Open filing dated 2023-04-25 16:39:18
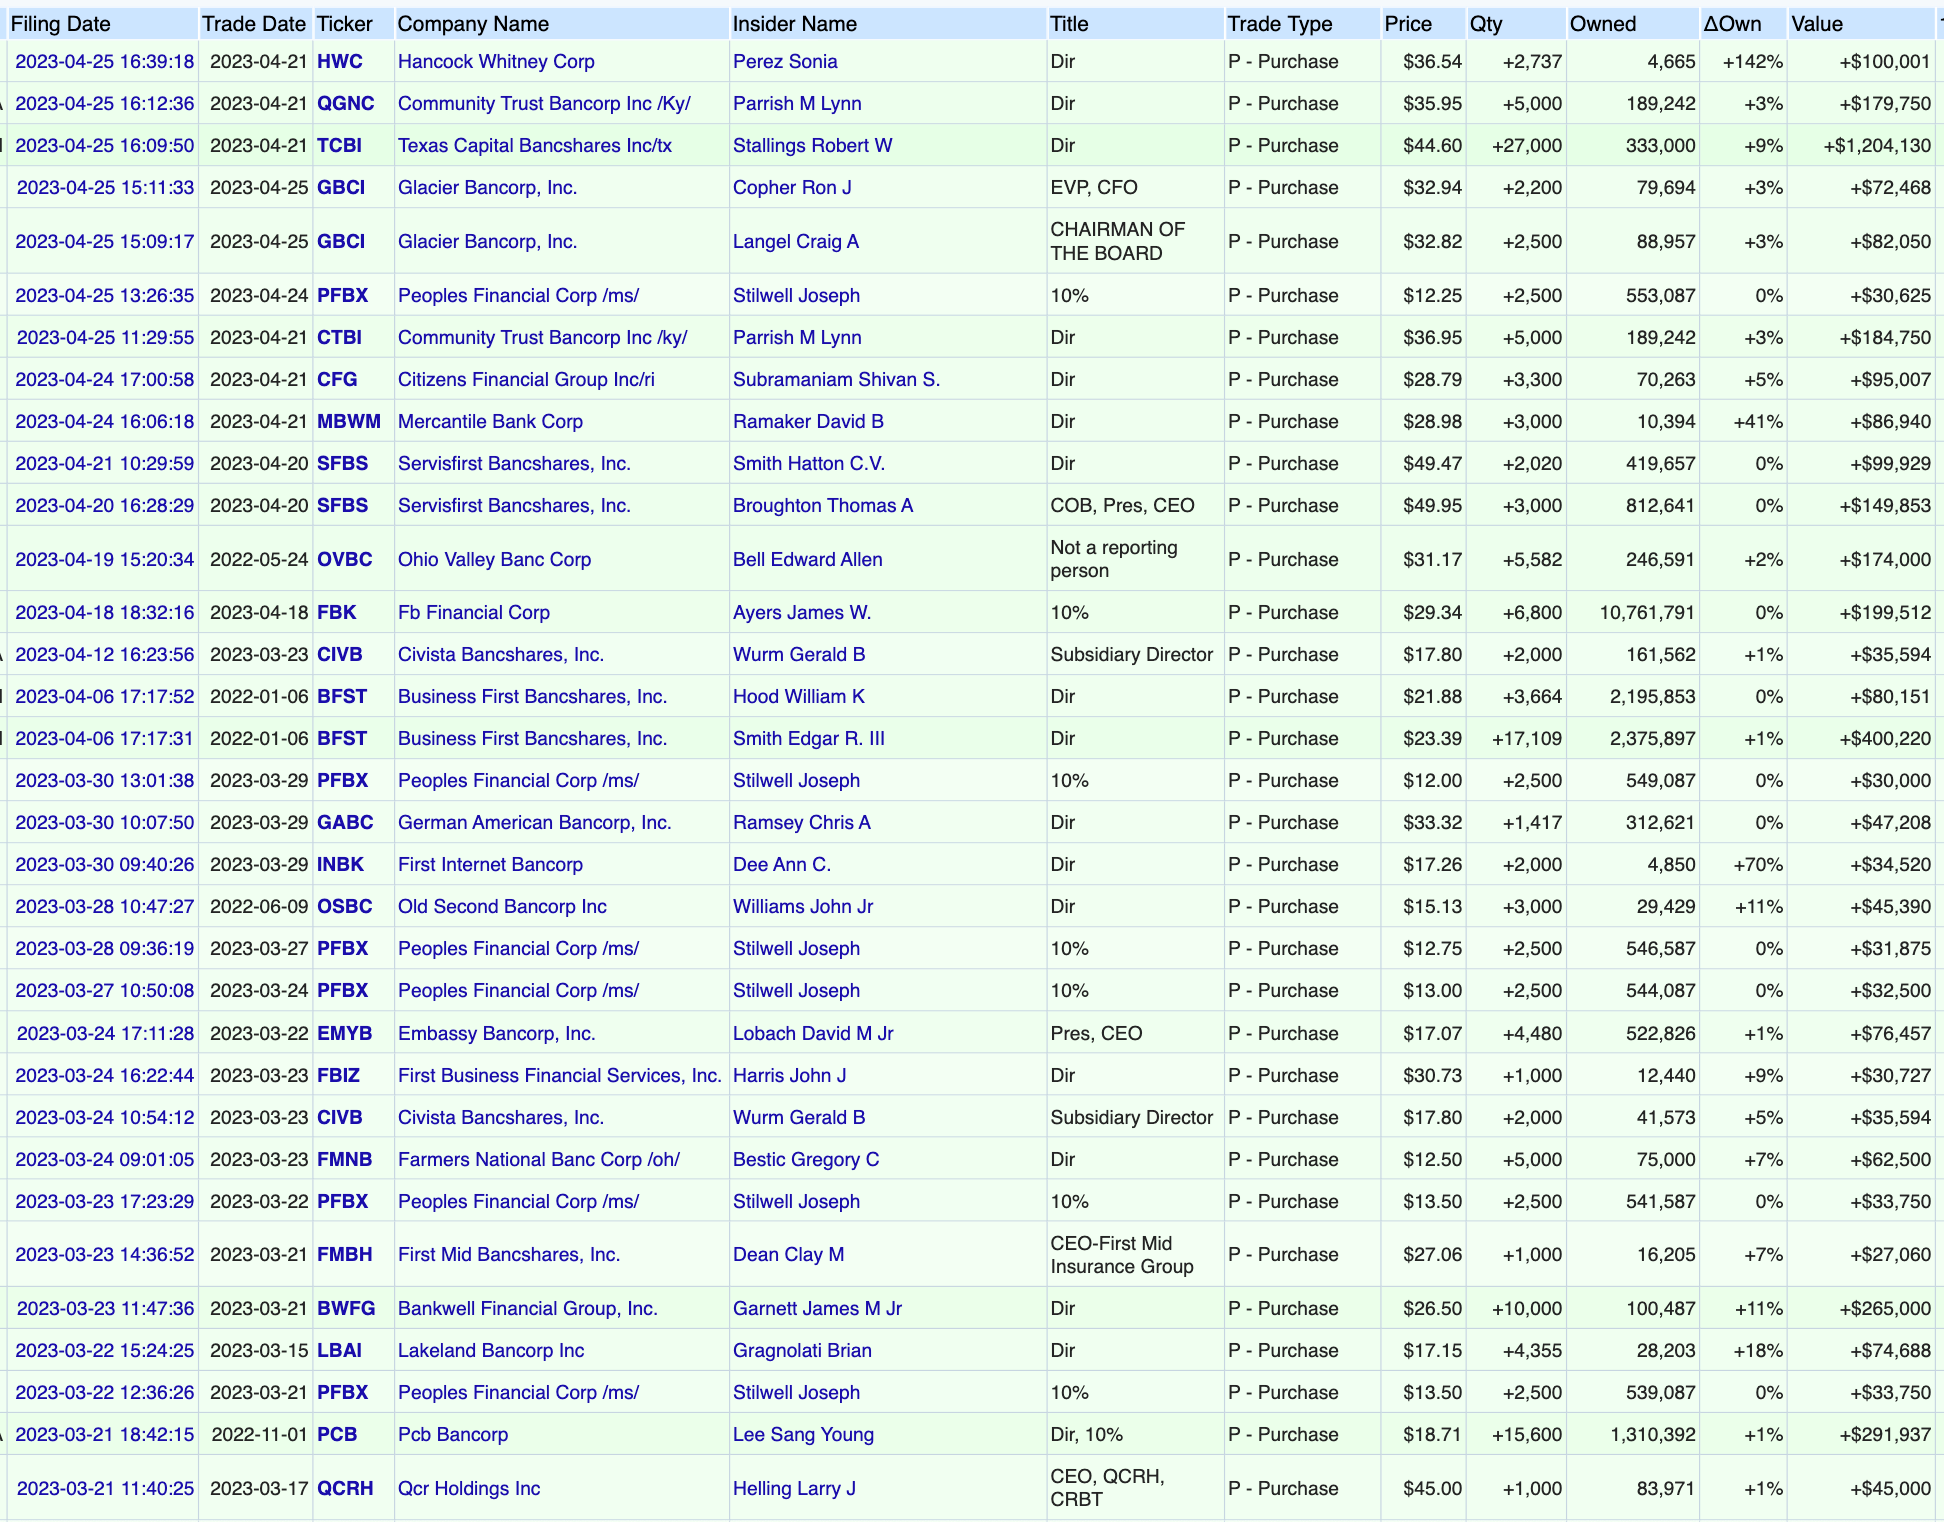Viewport: 1944px width, 1522px height. coord(105,62)
